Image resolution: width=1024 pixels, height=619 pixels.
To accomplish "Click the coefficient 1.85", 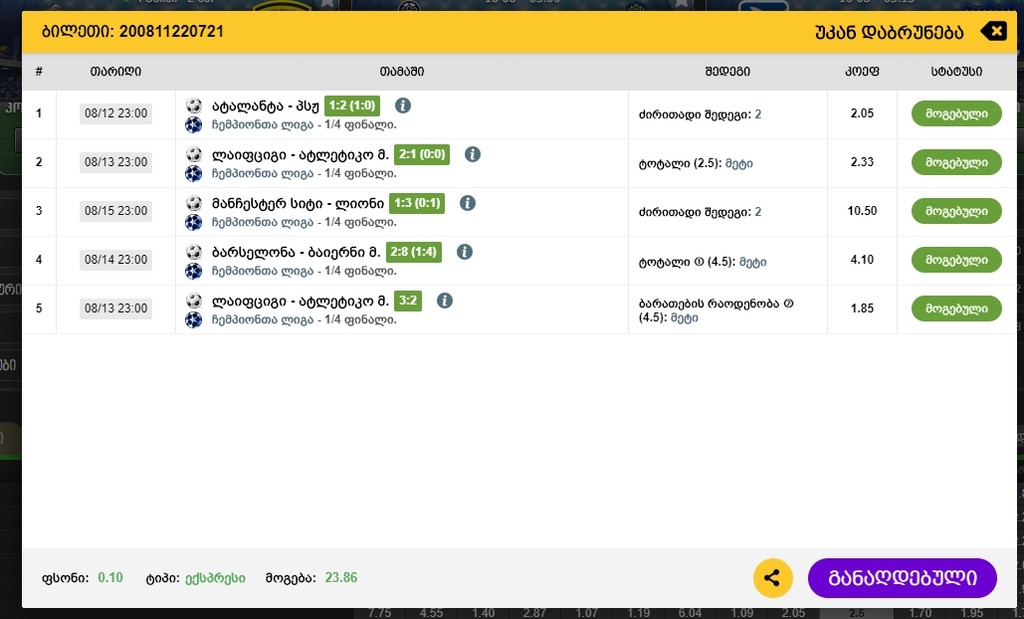I will 862,308.
